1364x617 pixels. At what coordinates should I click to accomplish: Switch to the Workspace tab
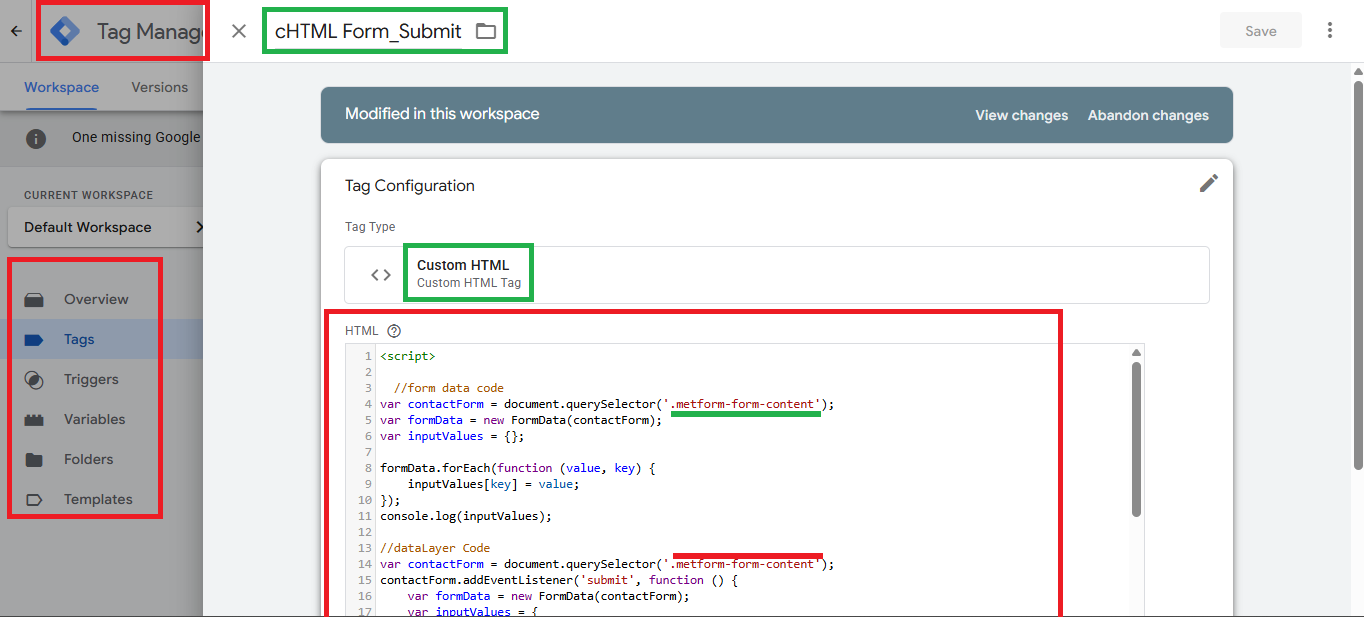[62, 87]
